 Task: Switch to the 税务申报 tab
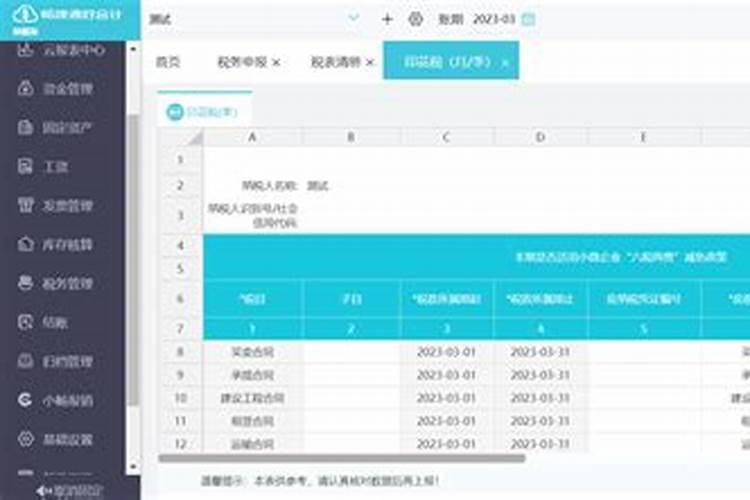pos(242,62)
